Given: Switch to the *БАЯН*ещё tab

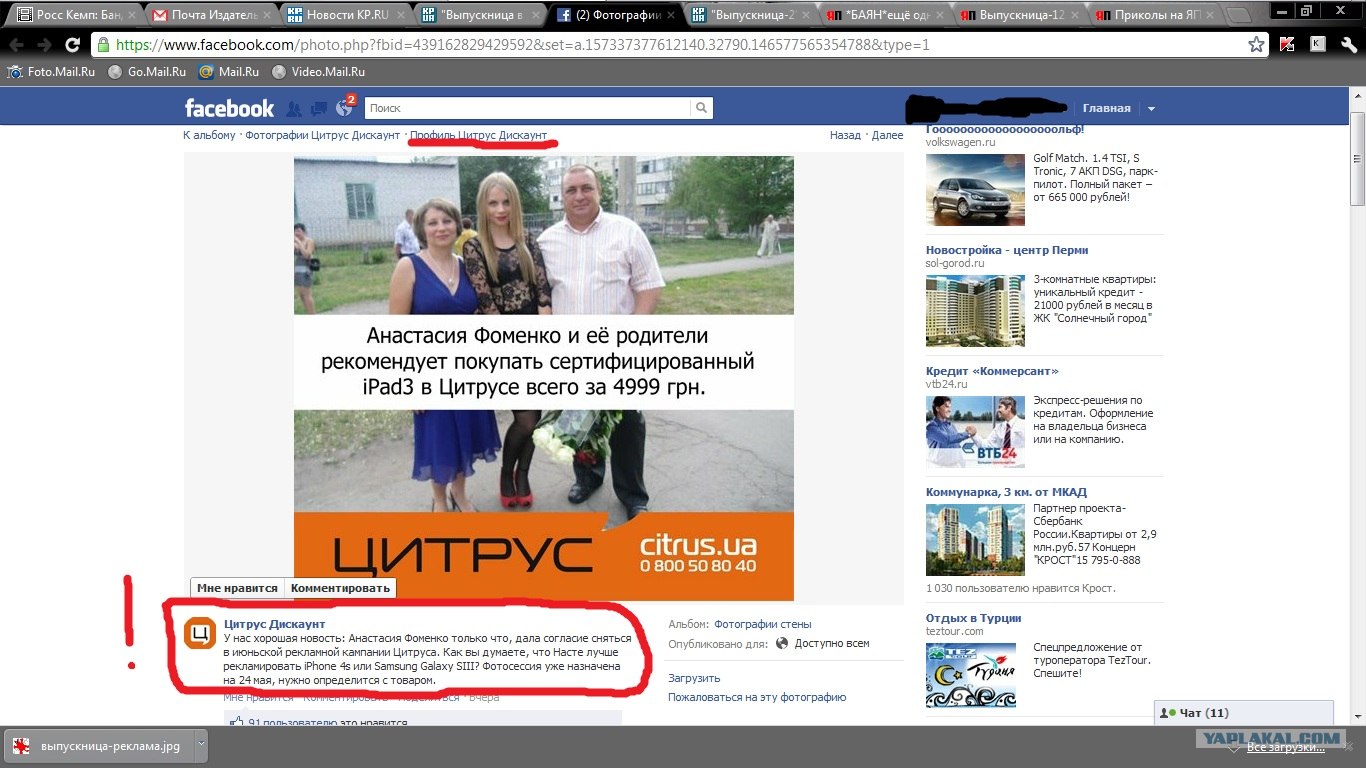Looking at the screenshot, I should click(885, 15).
